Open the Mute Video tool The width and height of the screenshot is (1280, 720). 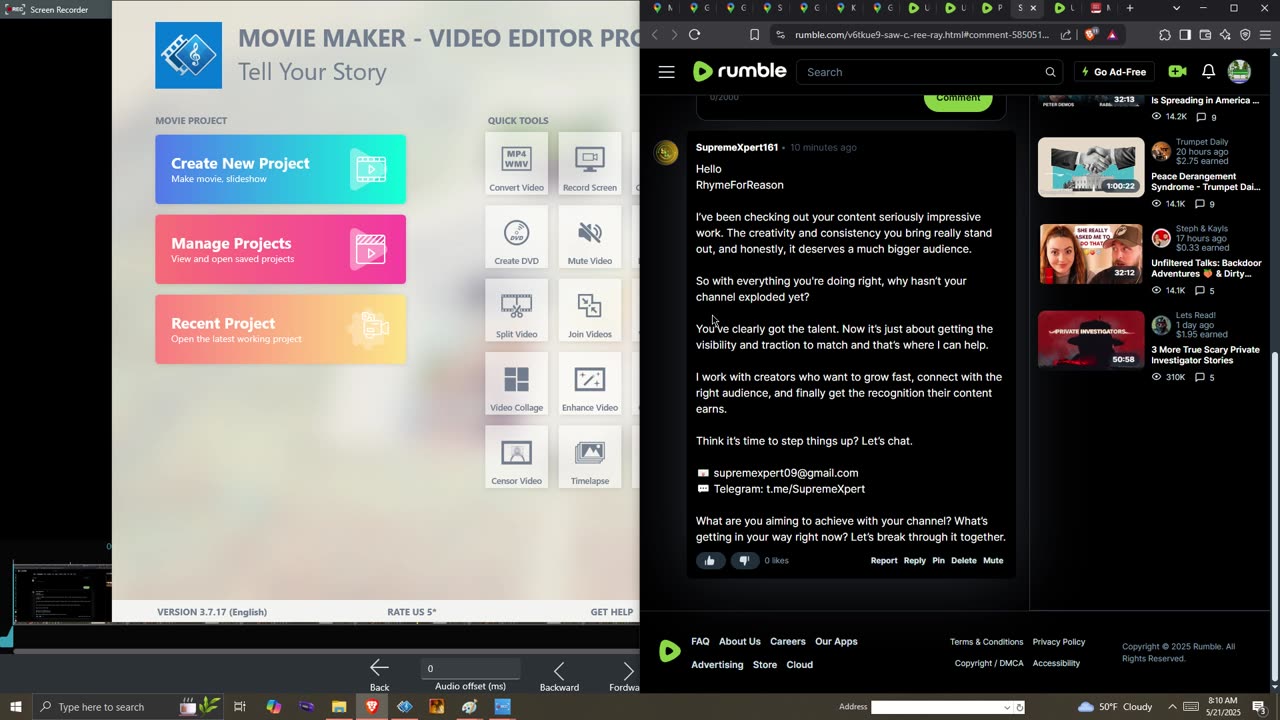pyautogui.click(x=590, y=237)
